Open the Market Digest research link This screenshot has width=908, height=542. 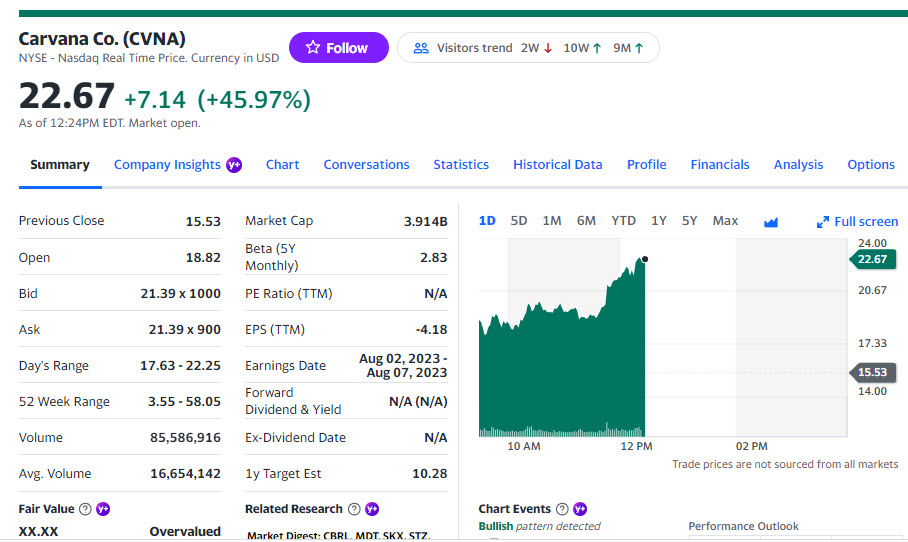[x=338, y=535]
